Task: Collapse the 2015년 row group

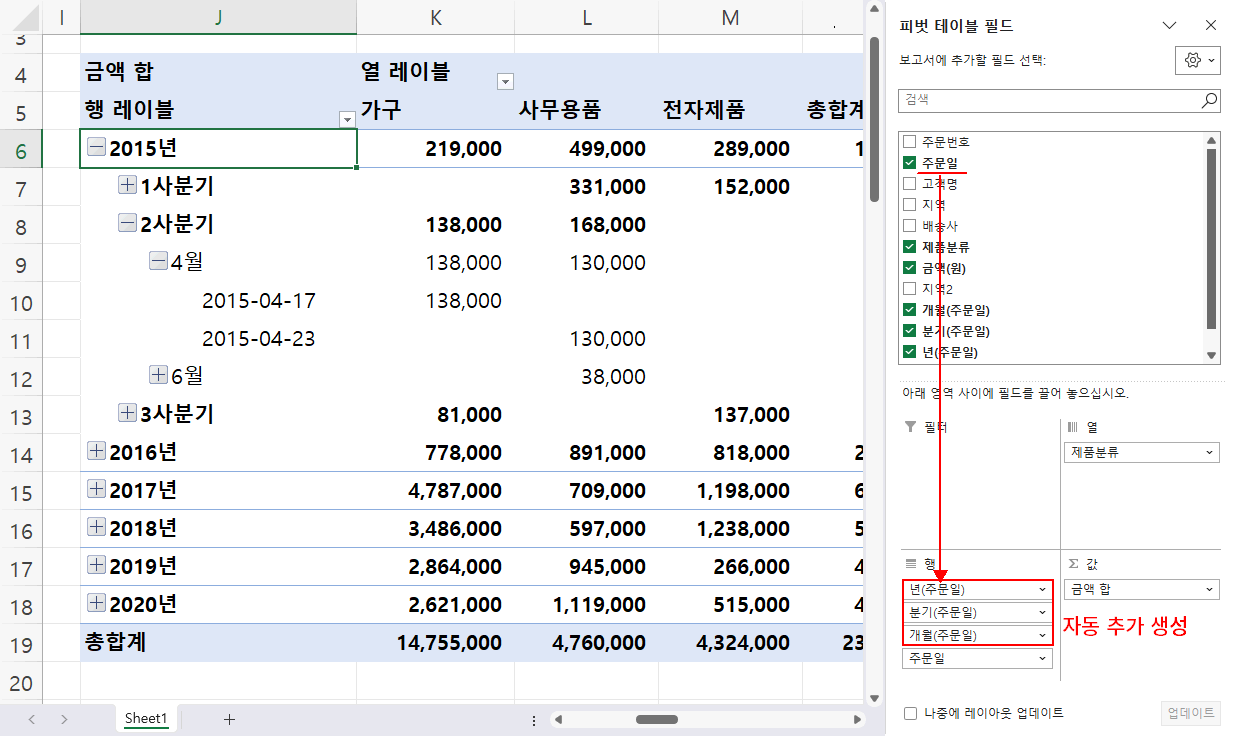Action: [x=95, y=148]
